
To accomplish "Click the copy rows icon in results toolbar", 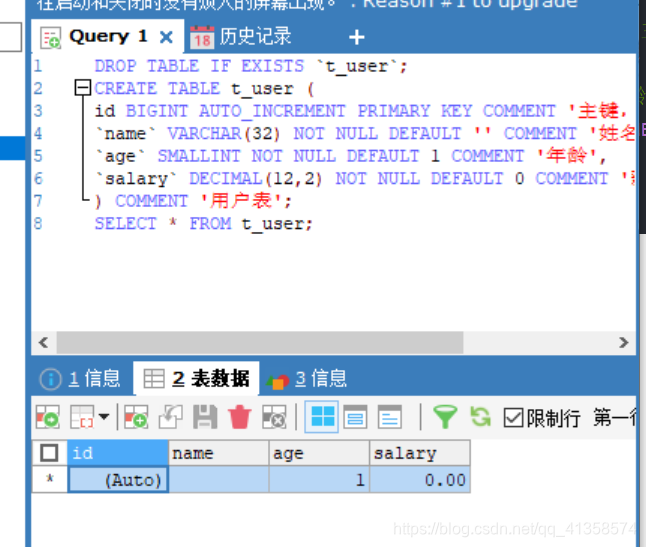I will (x=82, y=417).
